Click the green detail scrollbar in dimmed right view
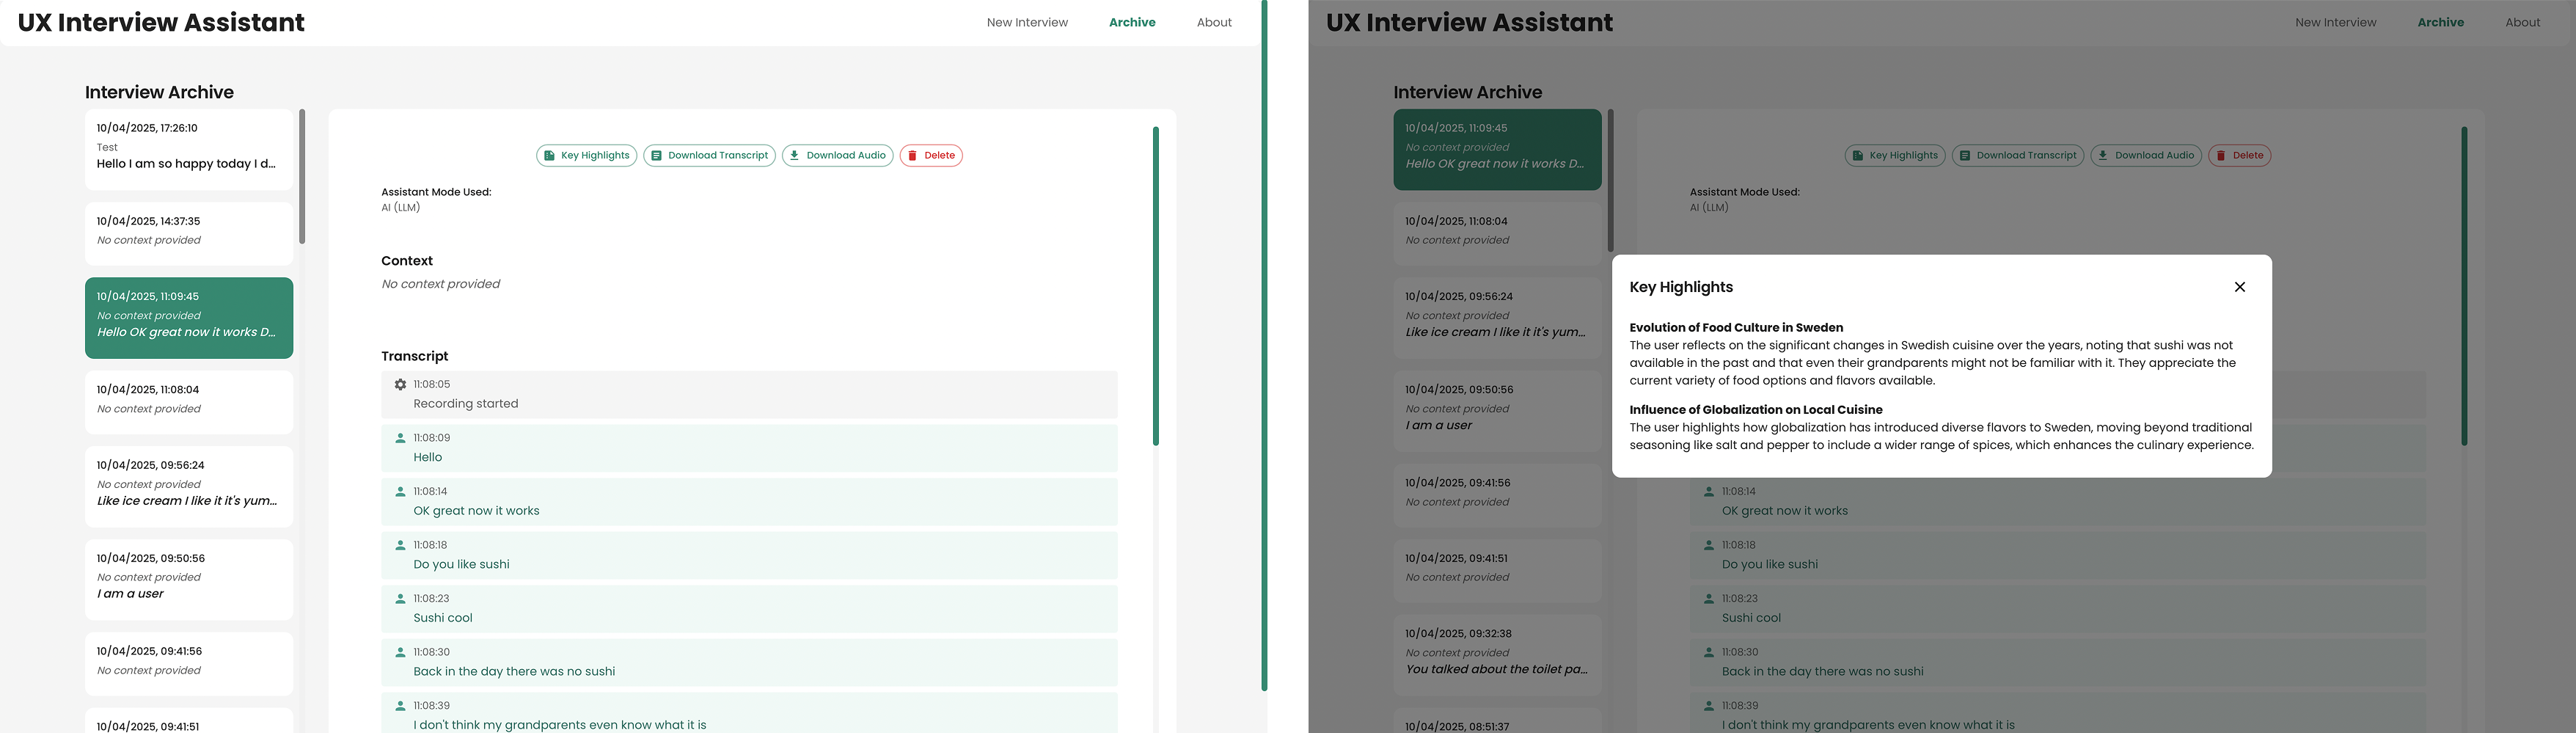This screenshot has height=733, width=2576. tap(2464, 286)
